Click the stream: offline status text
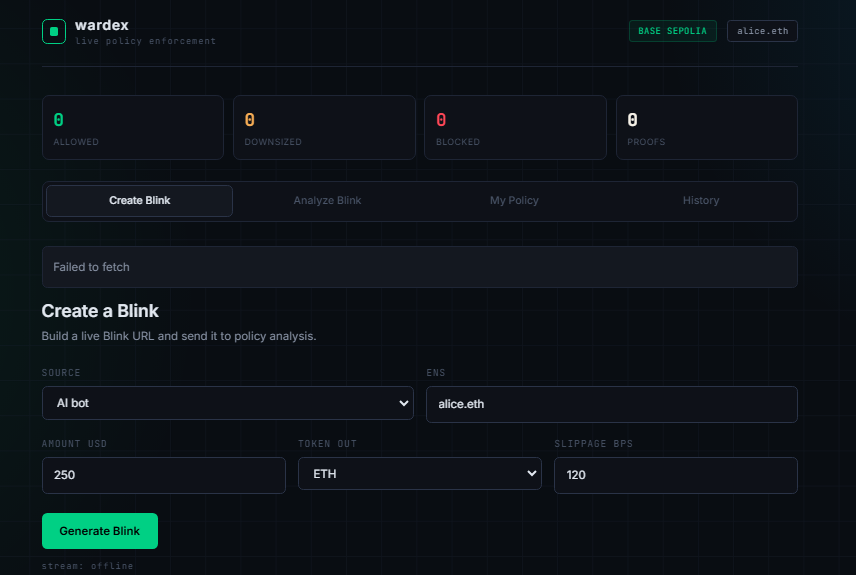 tap(87, 566)
